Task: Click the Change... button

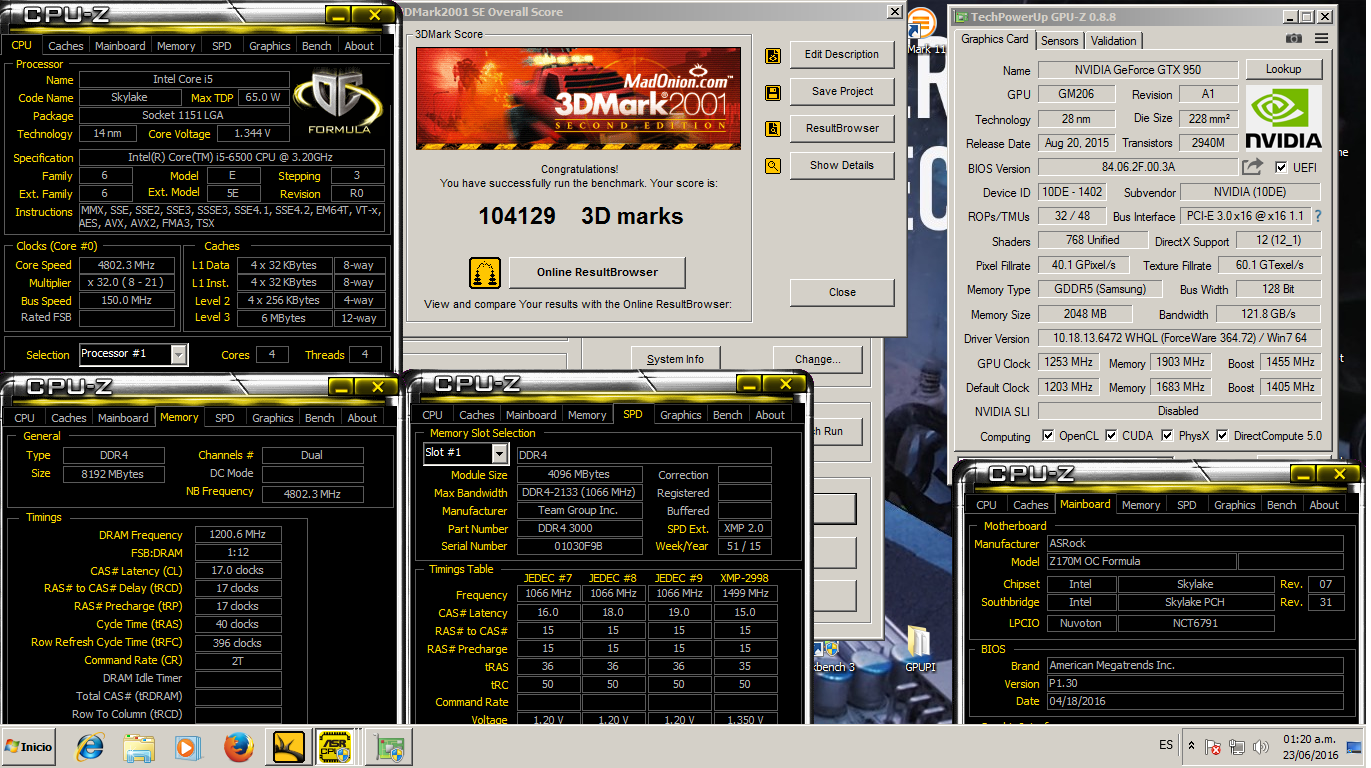Action: point(817,359)
